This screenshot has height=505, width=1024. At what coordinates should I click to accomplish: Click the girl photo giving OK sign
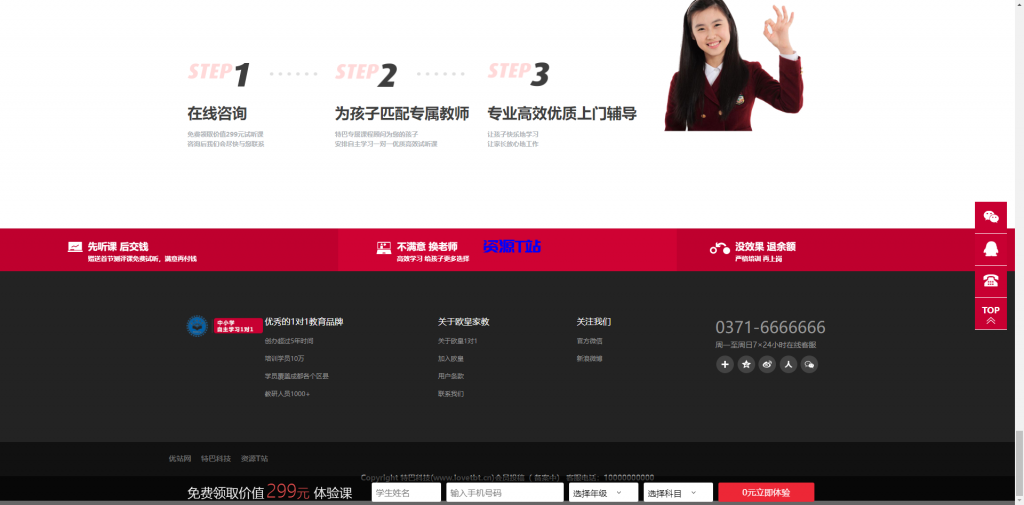(734, 65)
